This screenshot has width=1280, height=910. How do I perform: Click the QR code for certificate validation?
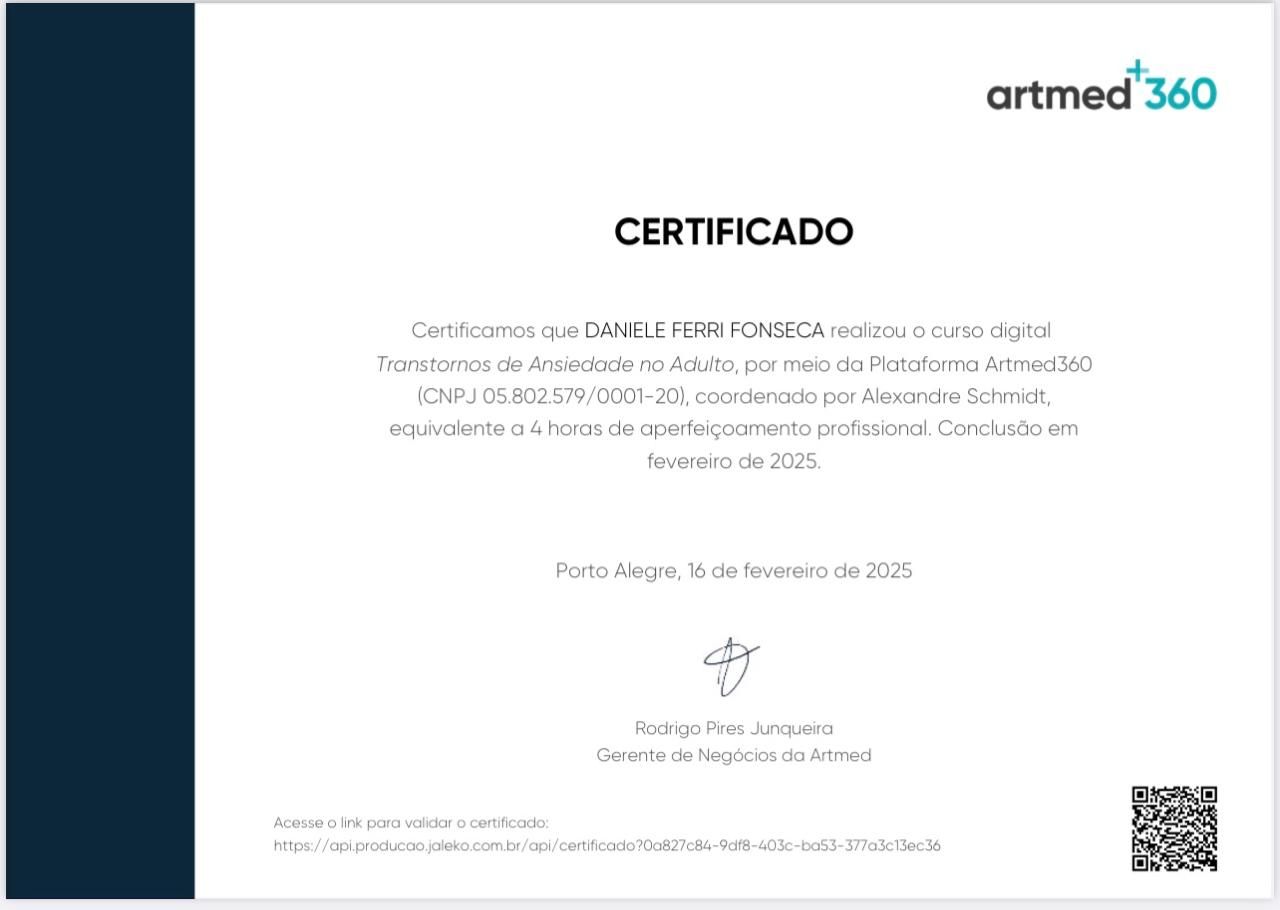(1174, 828)
